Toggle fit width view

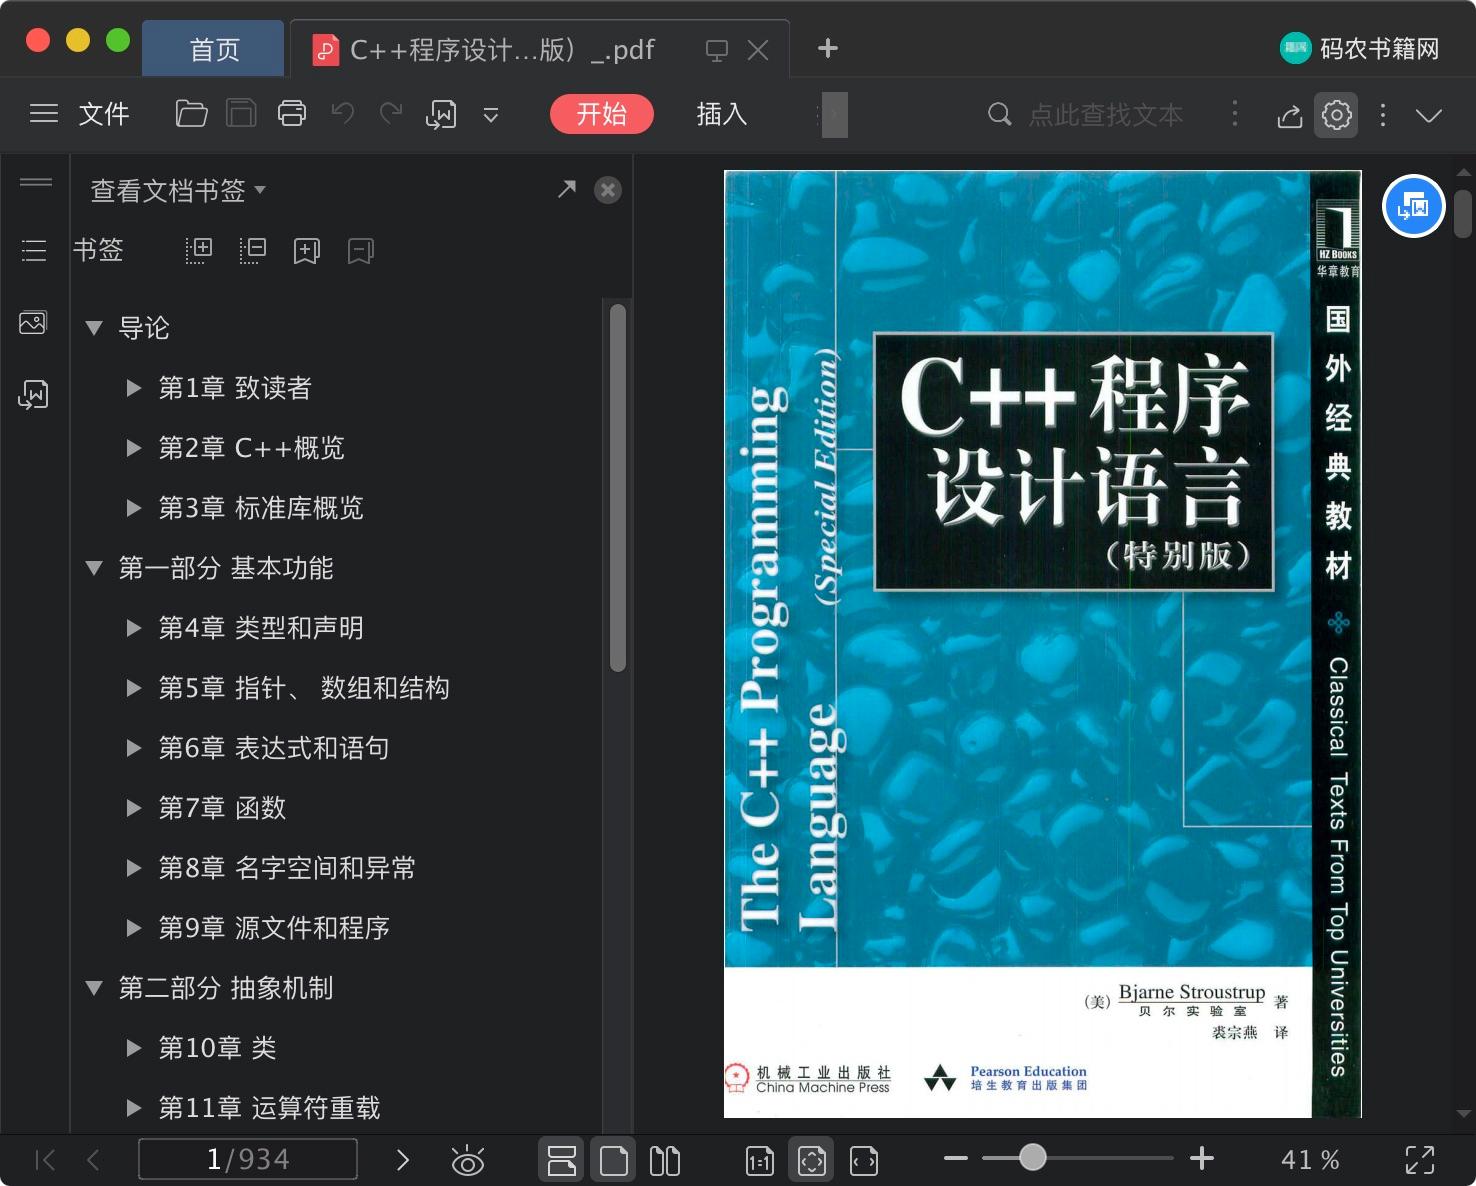point(864,1160)
